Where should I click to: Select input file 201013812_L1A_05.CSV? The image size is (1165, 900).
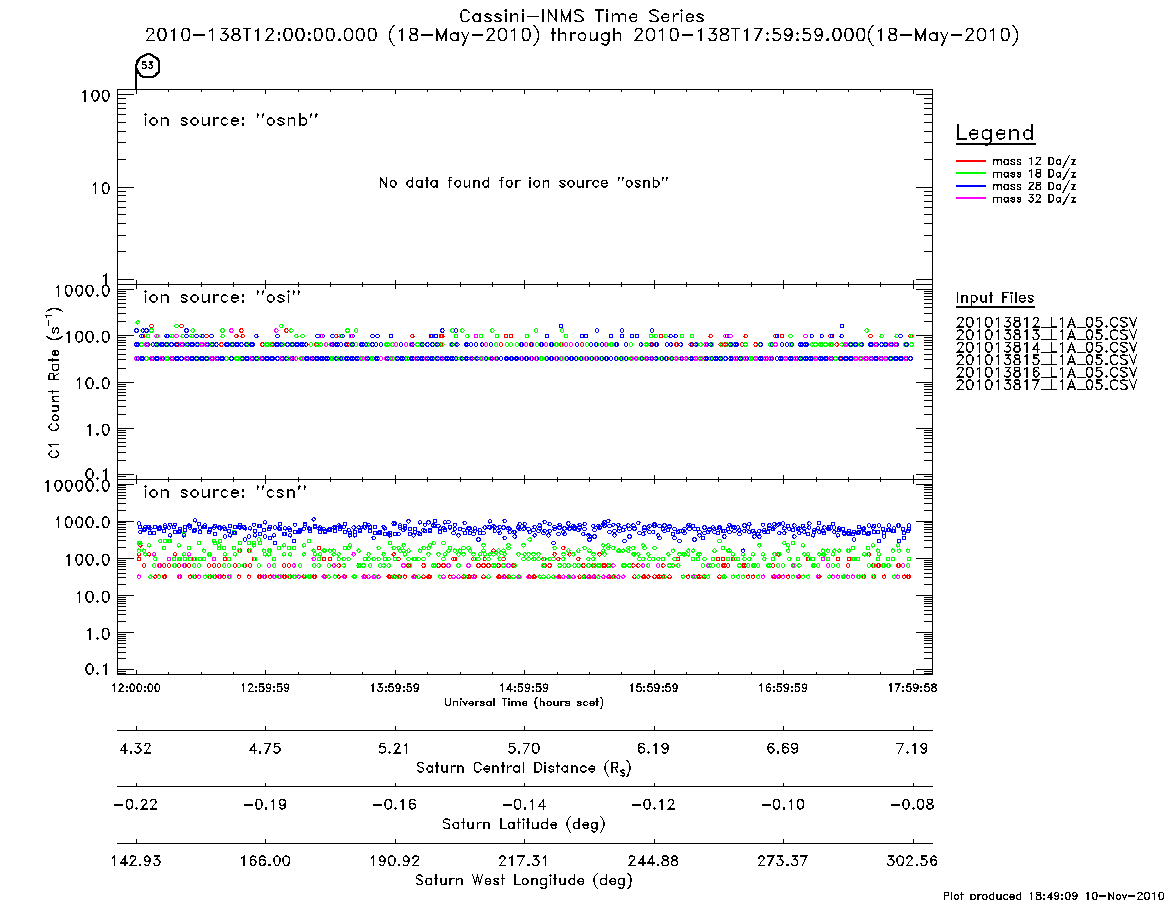1046,323
